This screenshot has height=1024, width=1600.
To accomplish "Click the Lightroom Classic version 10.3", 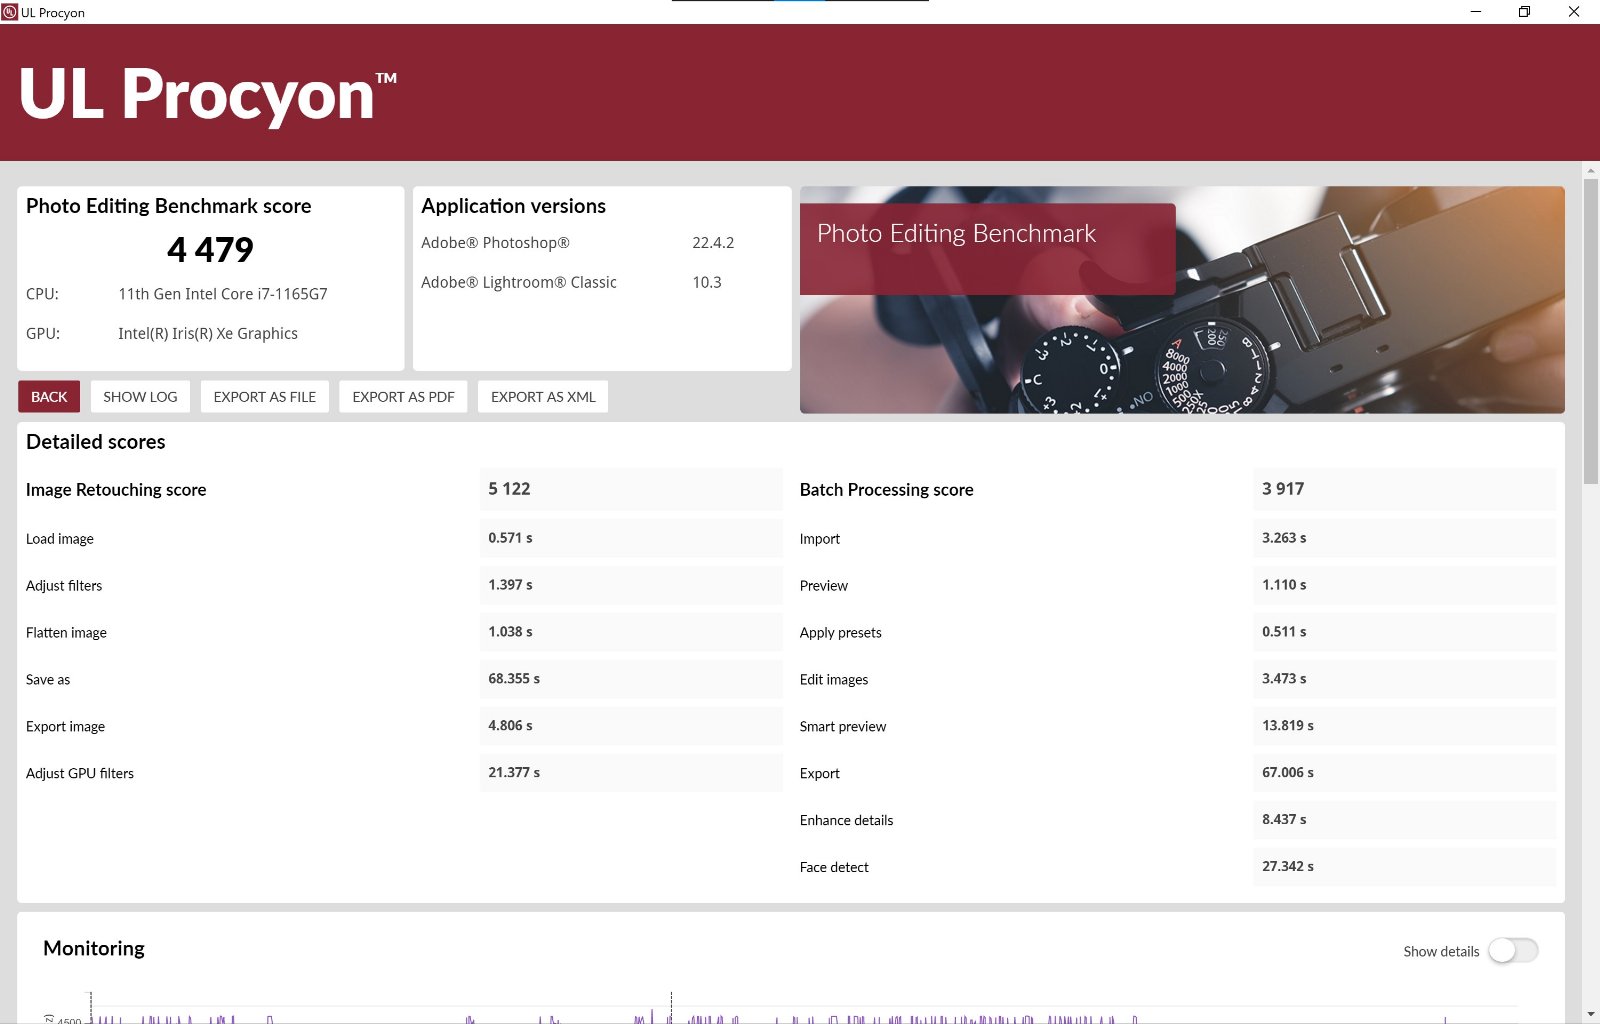I will pos(707,283).
